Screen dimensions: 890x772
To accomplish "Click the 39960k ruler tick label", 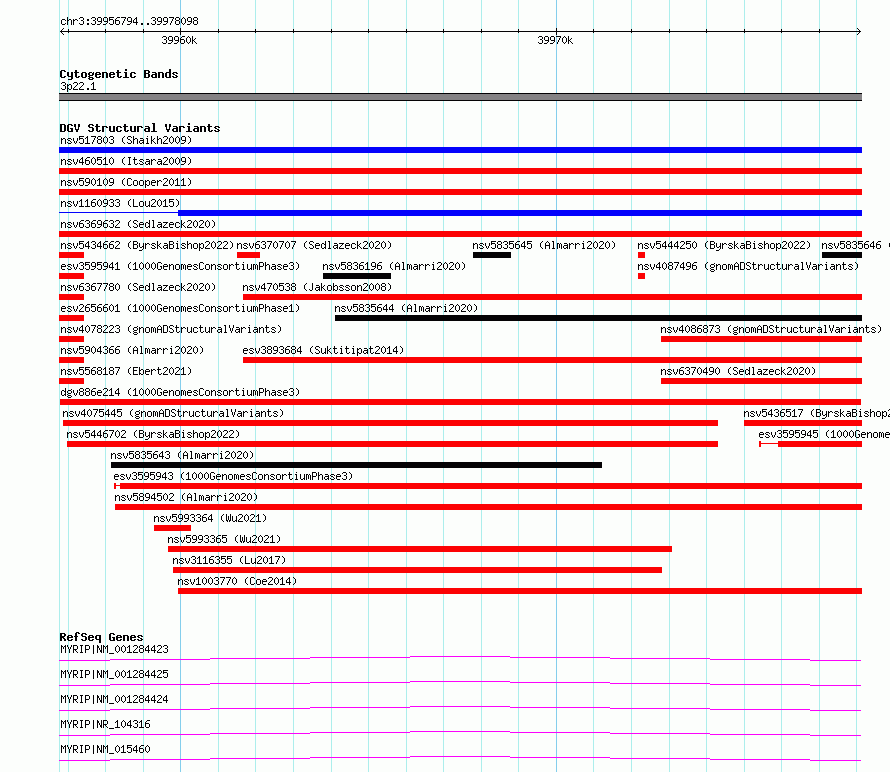I will tap(179, 40).
